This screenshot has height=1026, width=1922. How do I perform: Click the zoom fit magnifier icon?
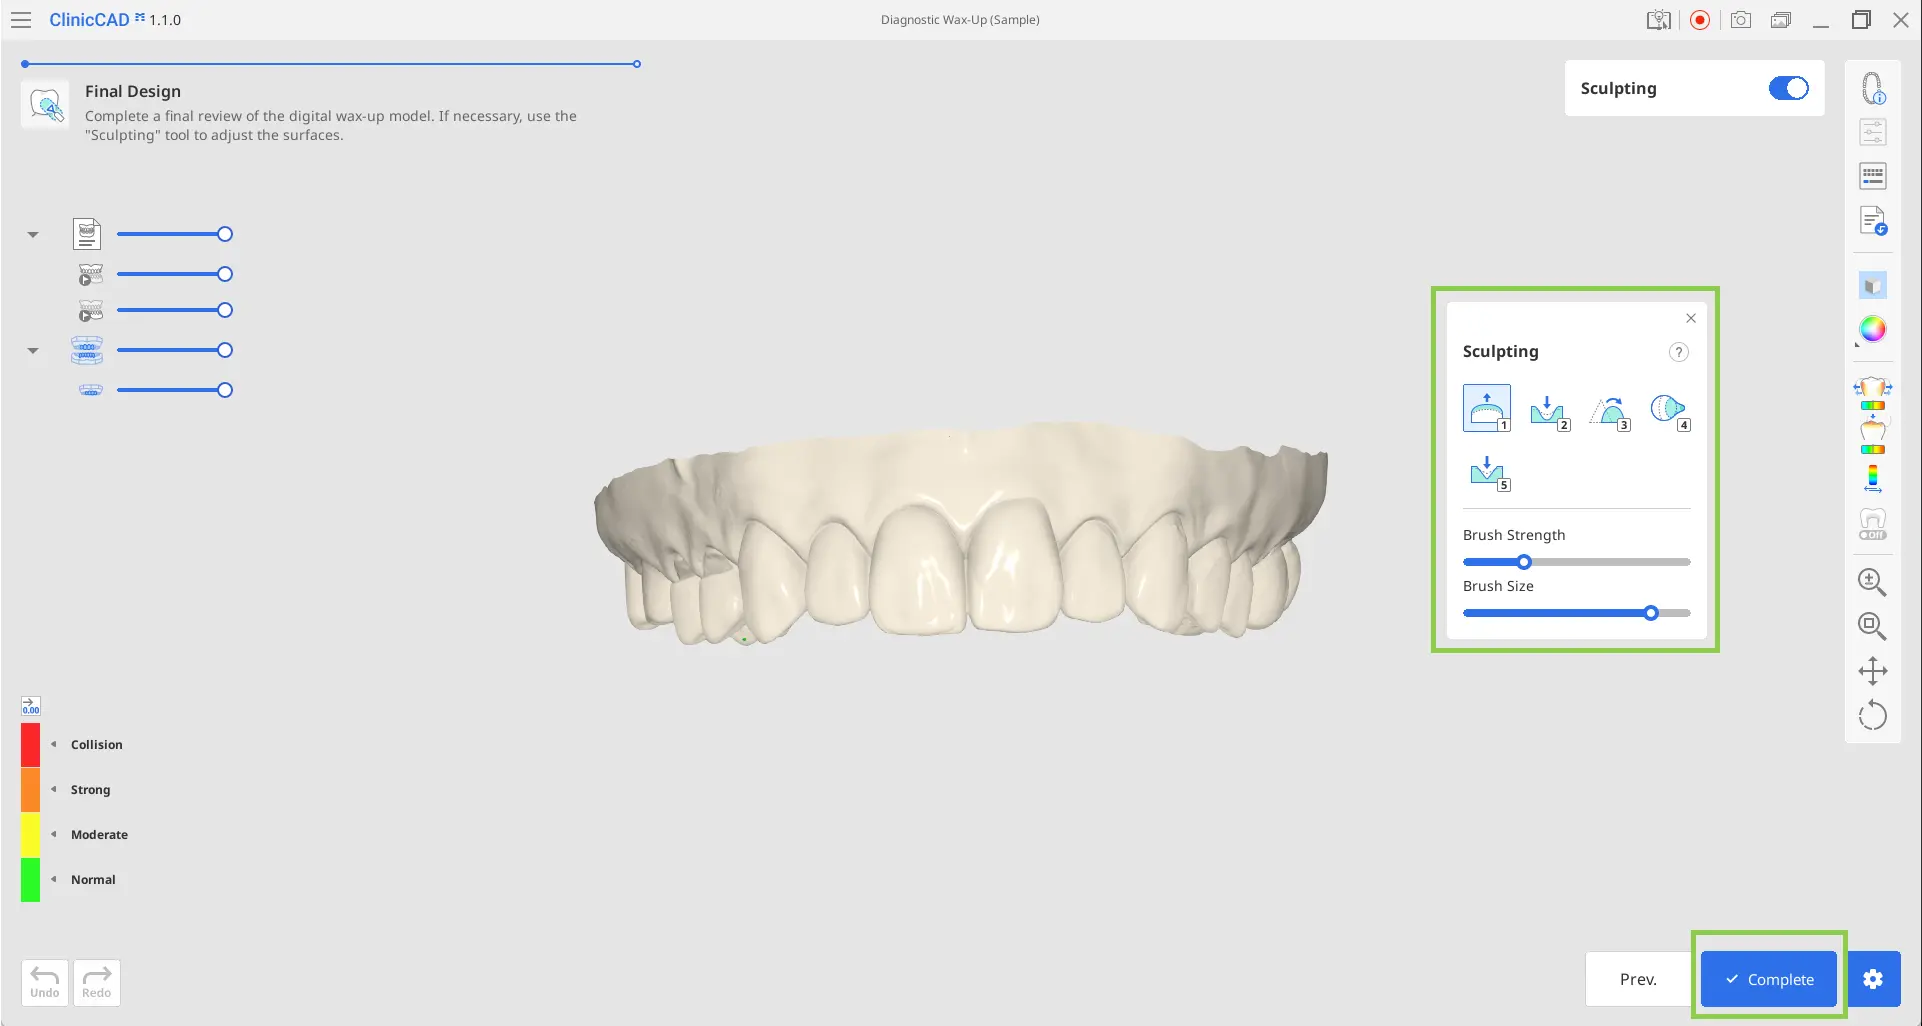tap(1872, 626)
